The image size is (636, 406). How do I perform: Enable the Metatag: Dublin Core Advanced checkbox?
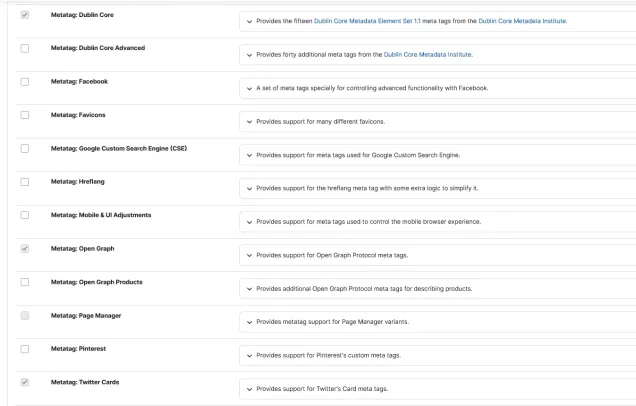click(x=25, y=49)
